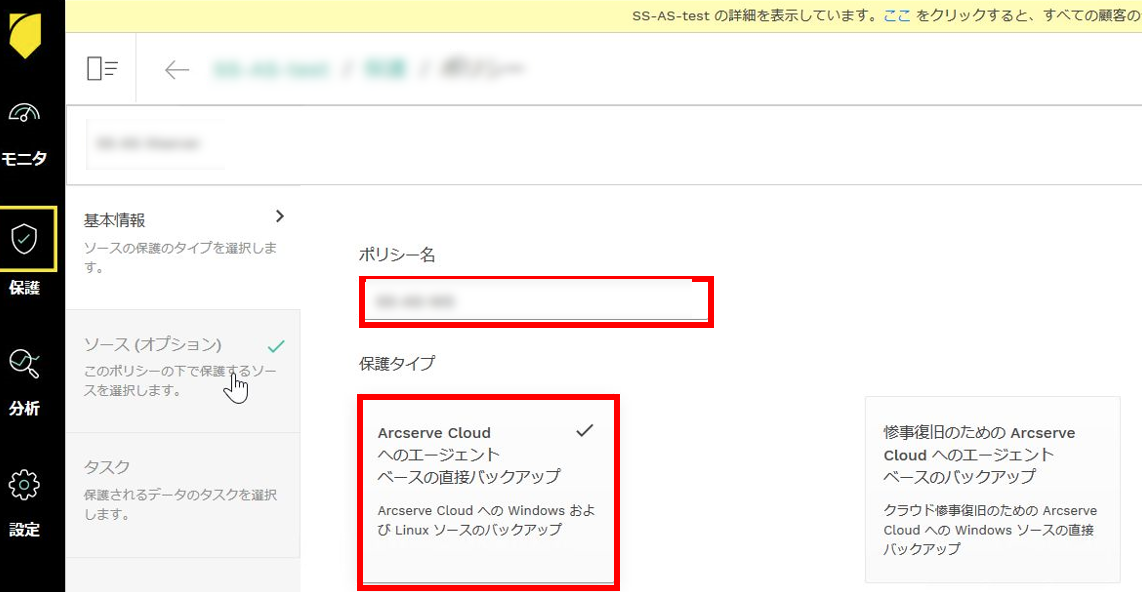Open the 設定 gear icon

coord(24,485)
